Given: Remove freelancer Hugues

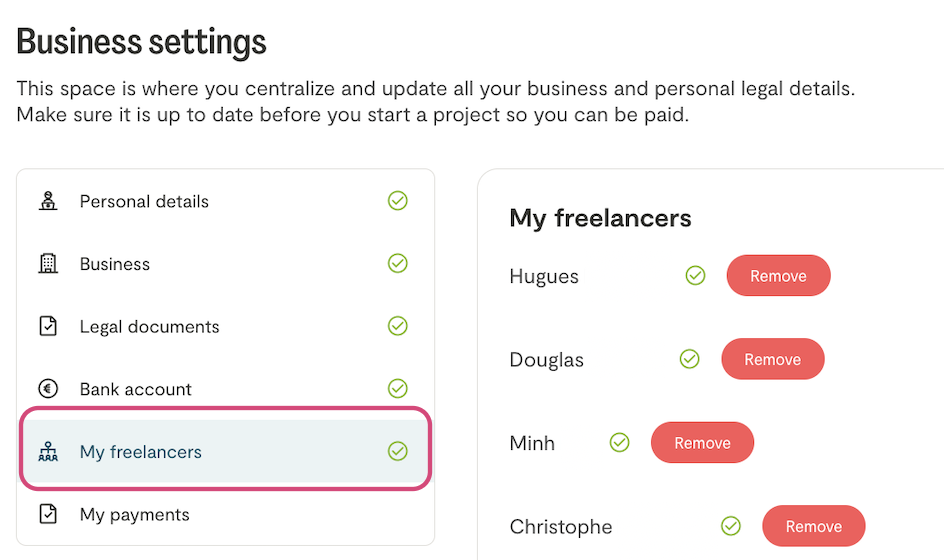Looking at the screenshot, I should pyautogui.click(x=778, y=276).
